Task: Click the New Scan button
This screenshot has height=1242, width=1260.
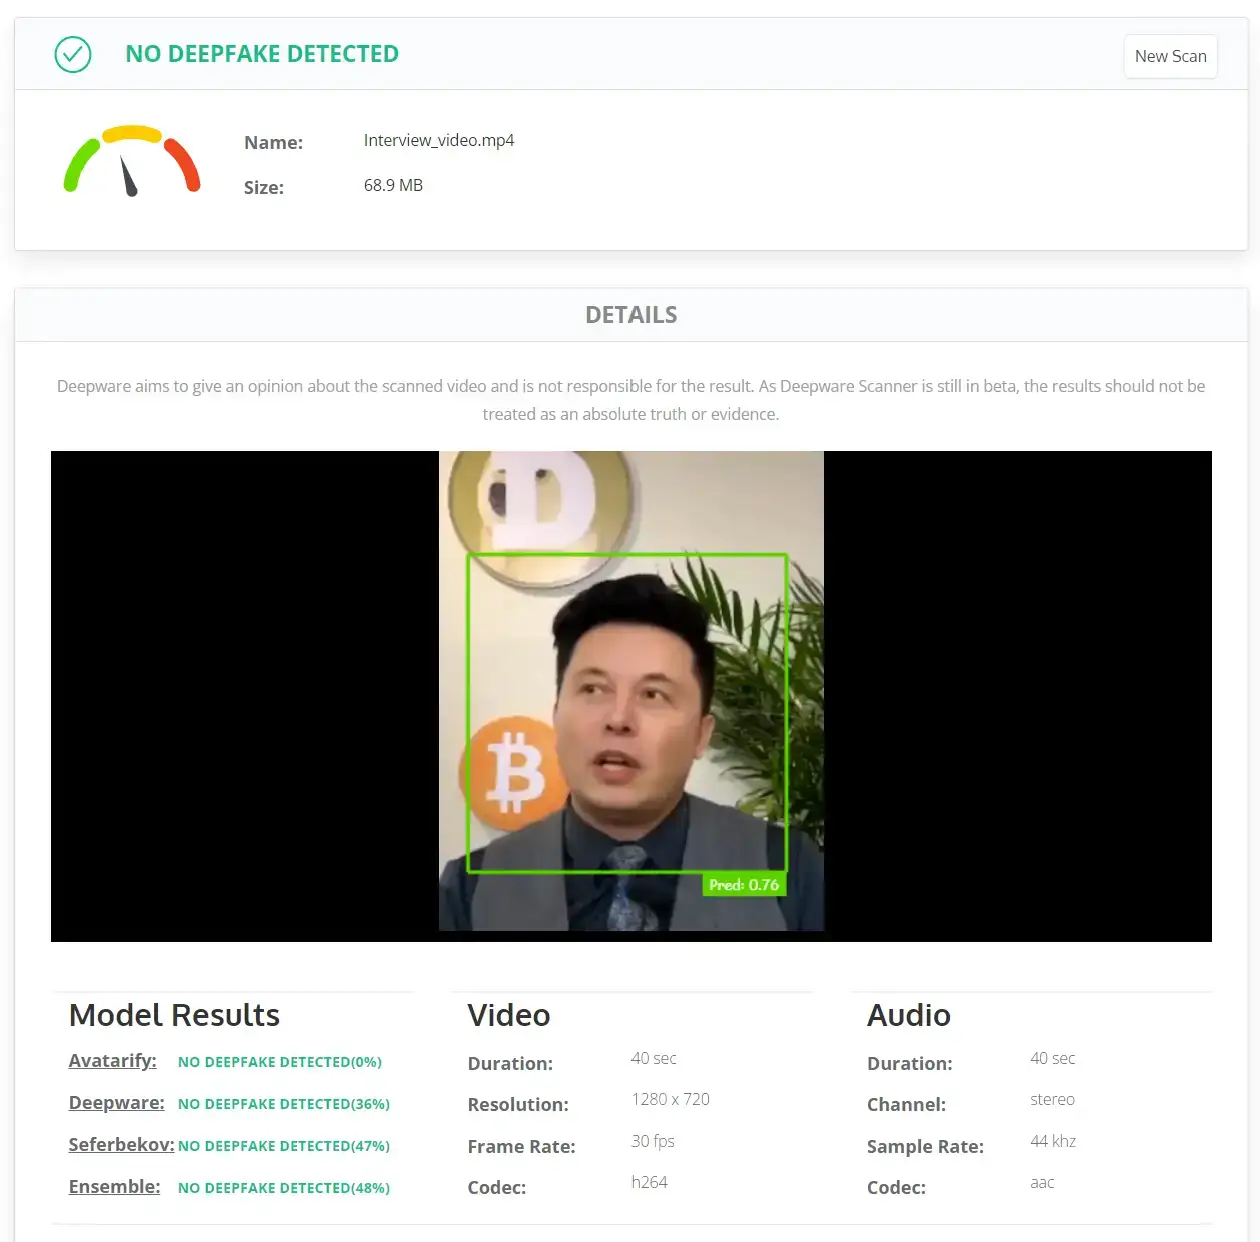Action: tap(1170, 56)
